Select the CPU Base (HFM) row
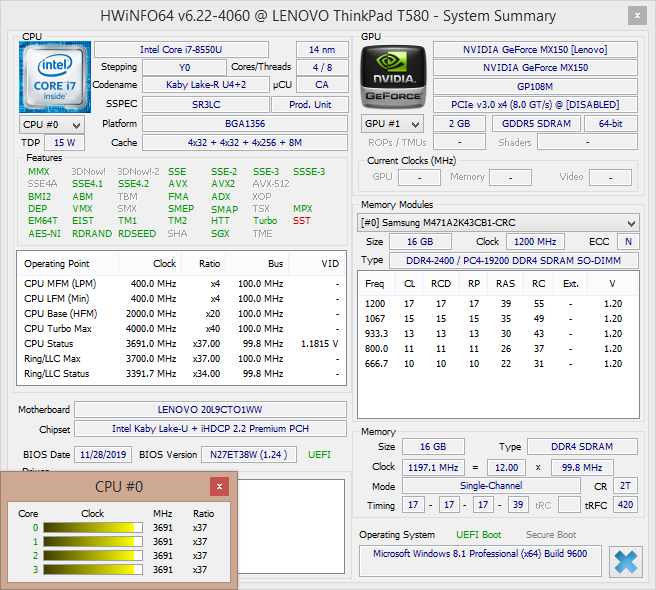This screenshot has width=656, height=590. click(181, 314)
